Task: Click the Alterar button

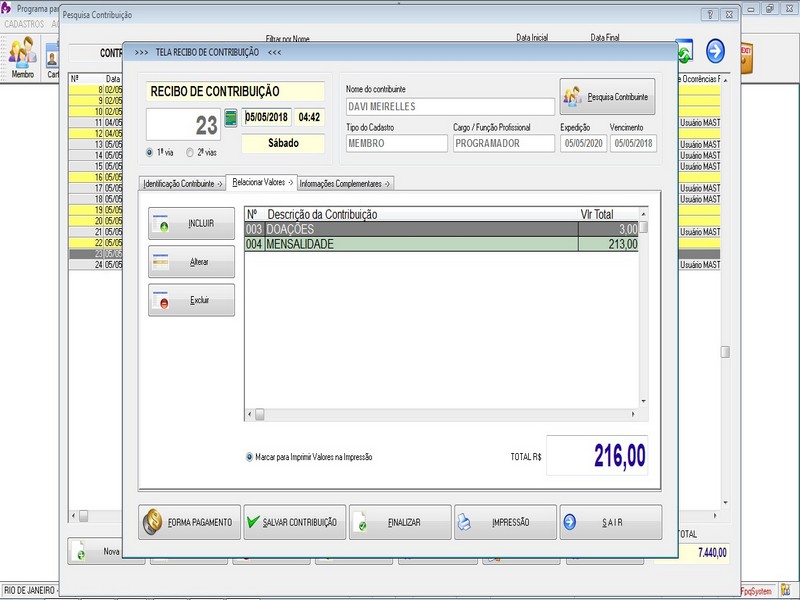Action: pyautogui.click(x=191, y=262)
